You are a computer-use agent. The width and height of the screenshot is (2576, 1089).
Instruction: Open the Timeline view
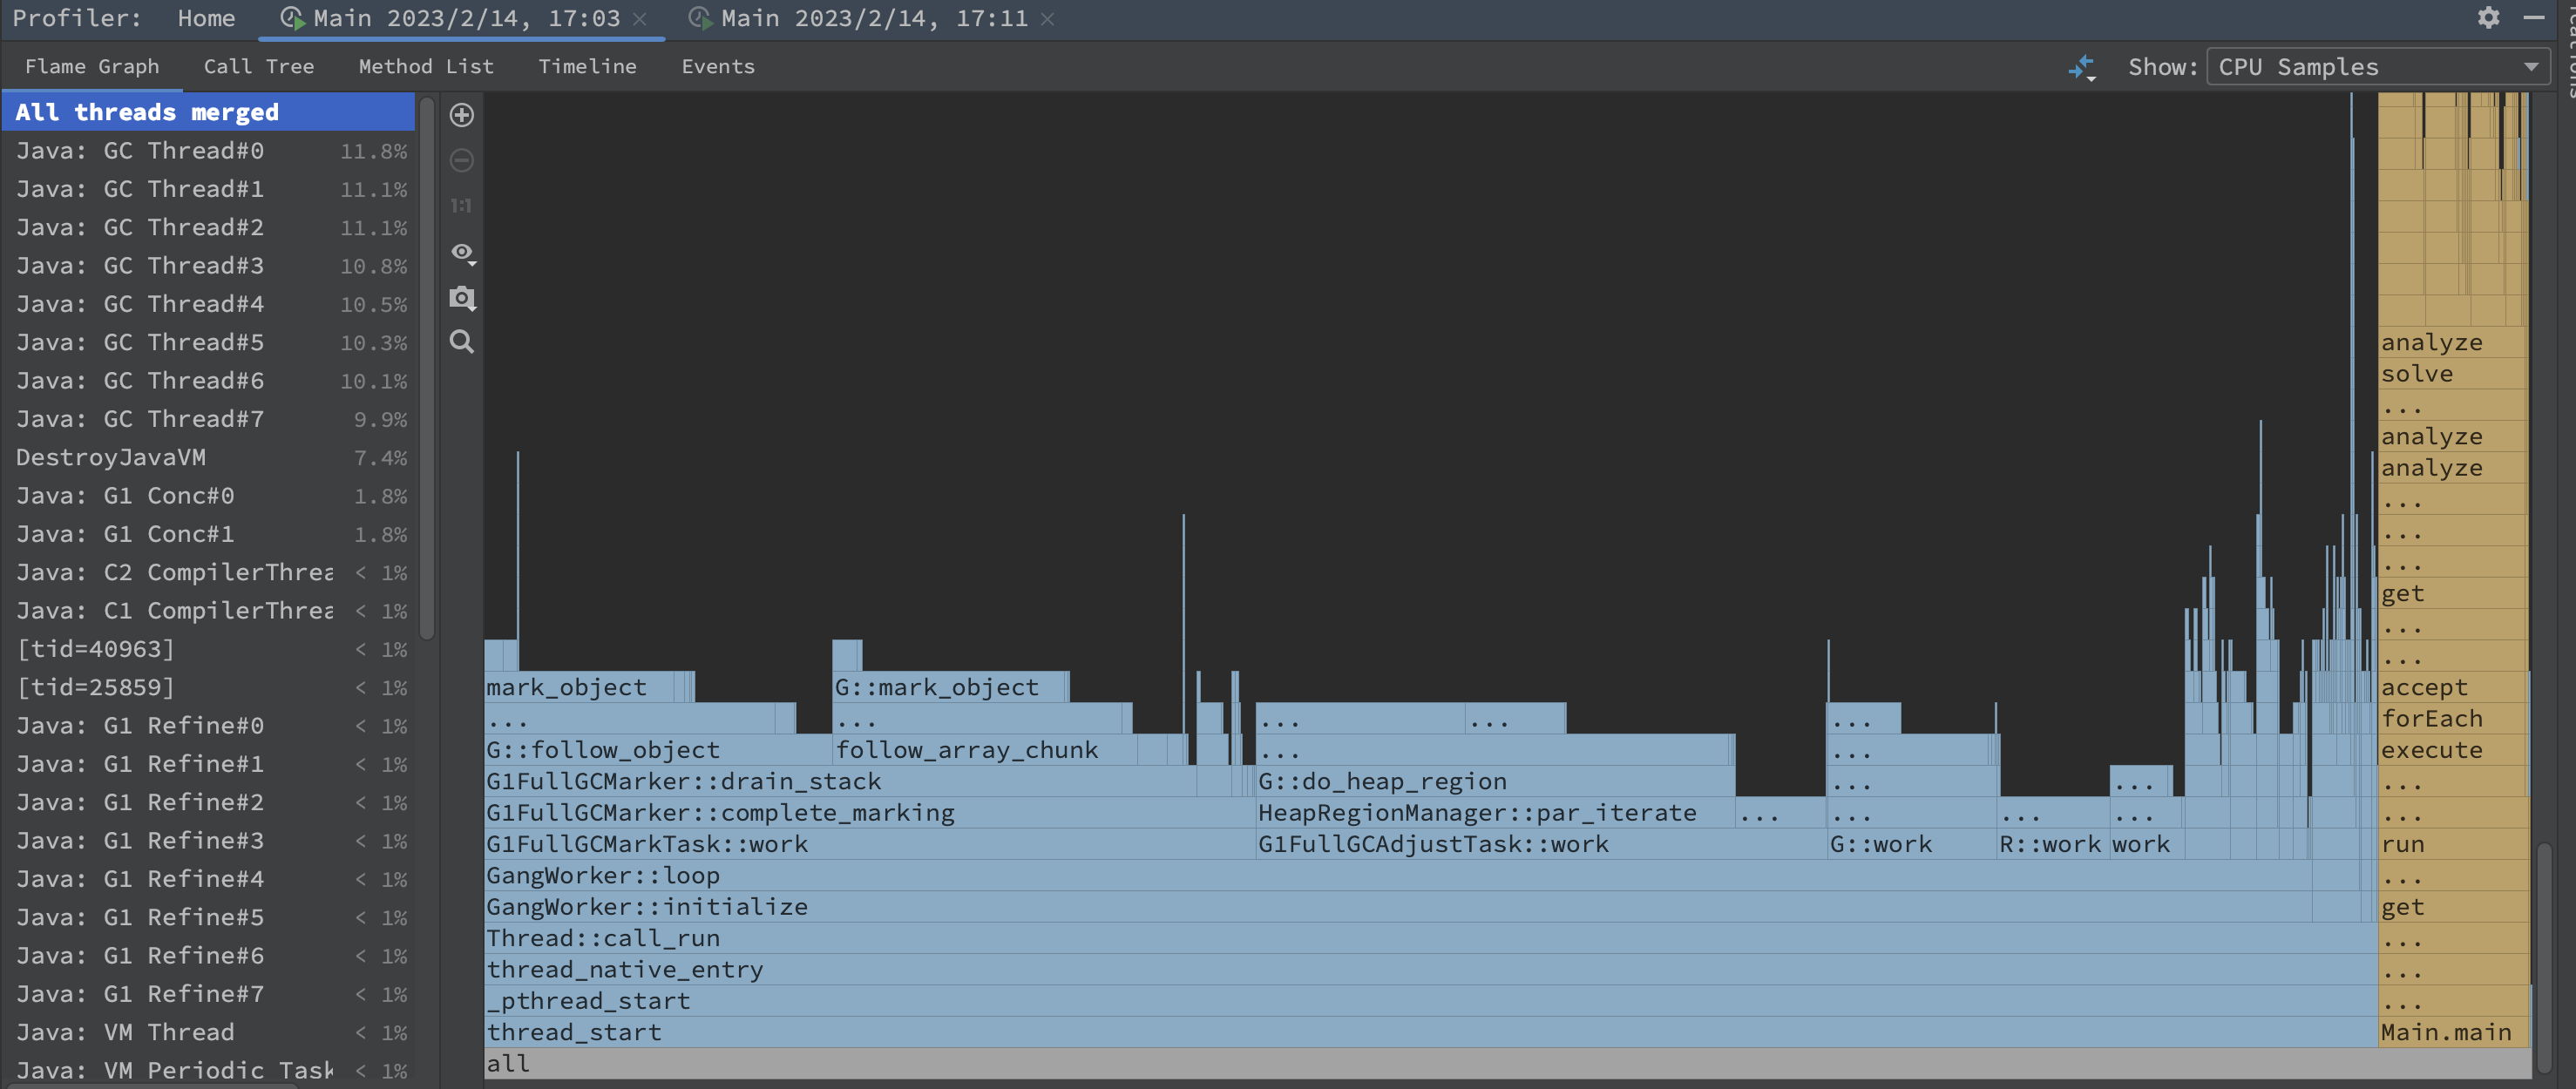tap(587, 66)
